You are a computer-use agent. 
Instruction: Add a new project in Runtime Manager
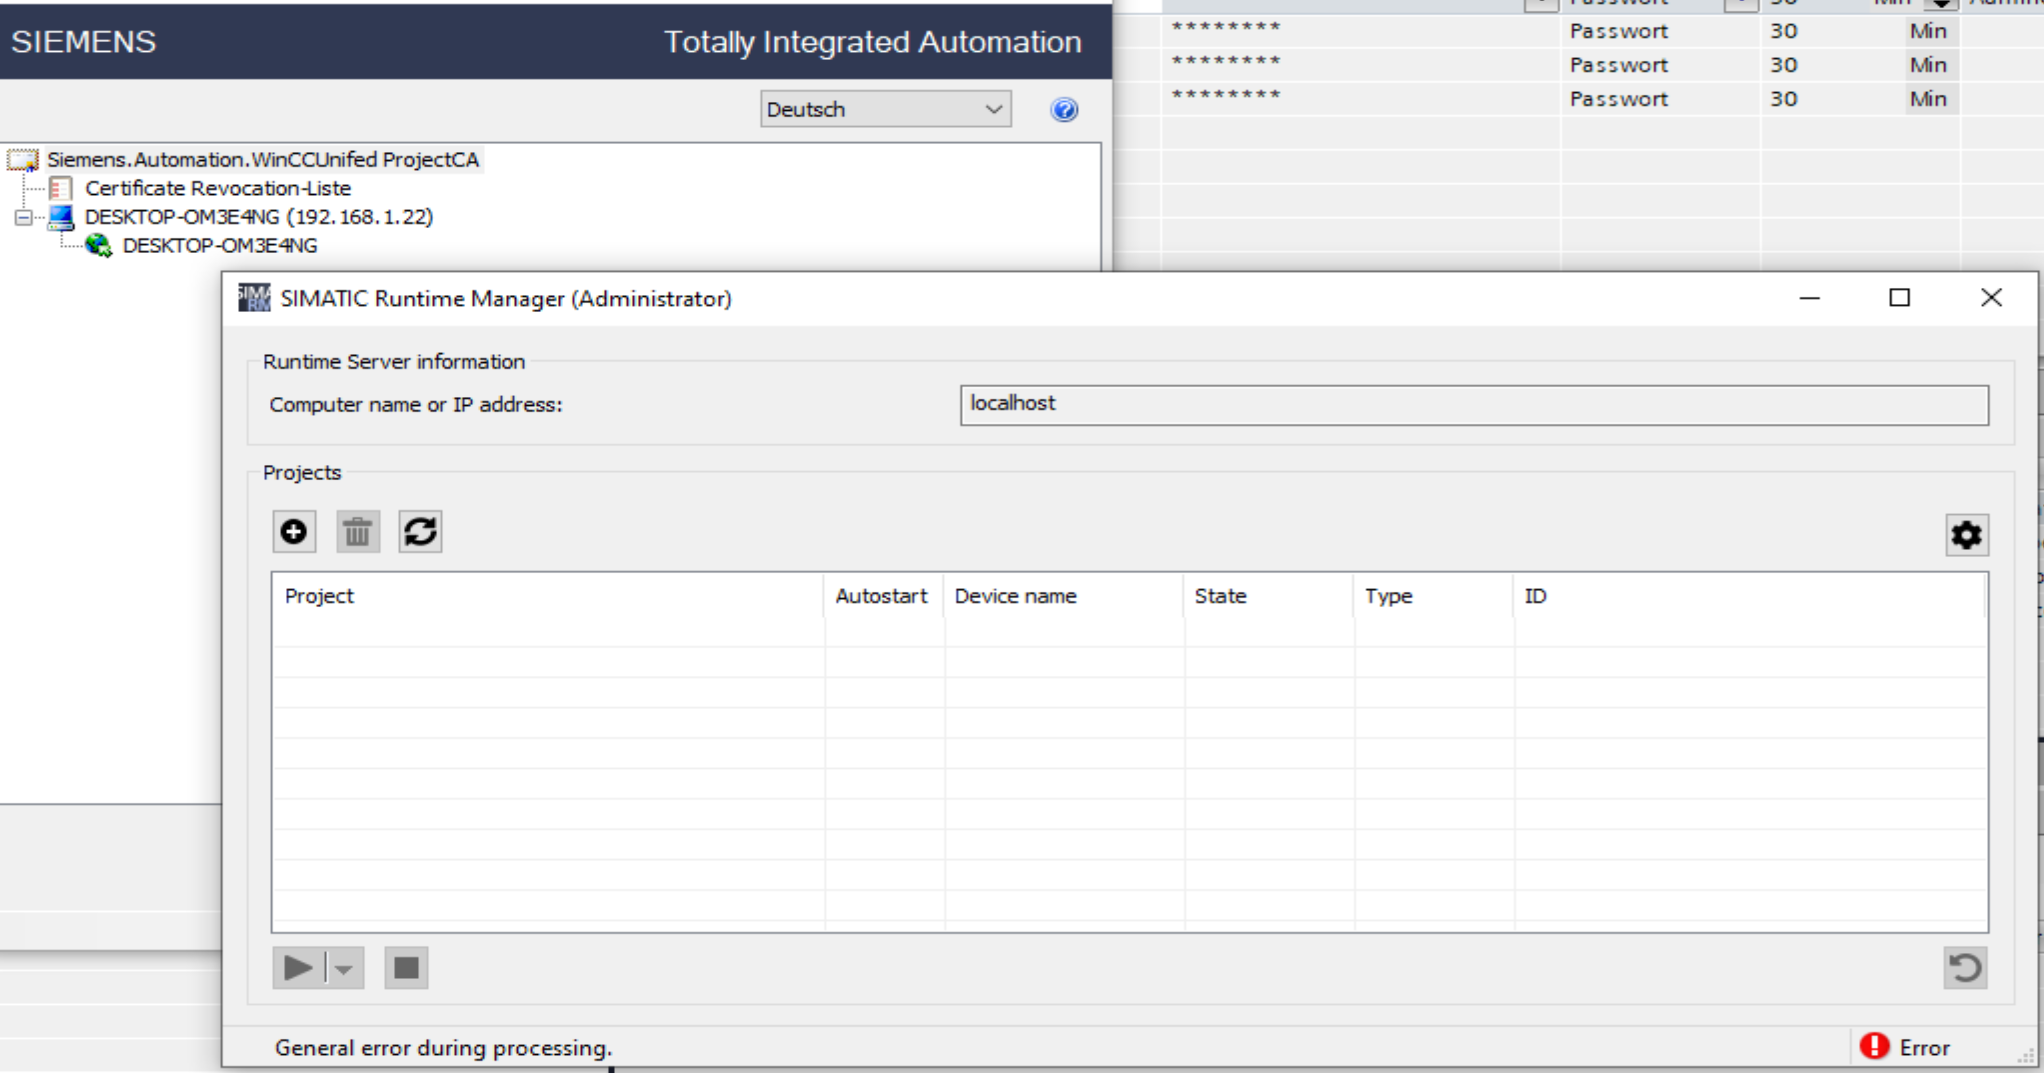pos(294,532)
